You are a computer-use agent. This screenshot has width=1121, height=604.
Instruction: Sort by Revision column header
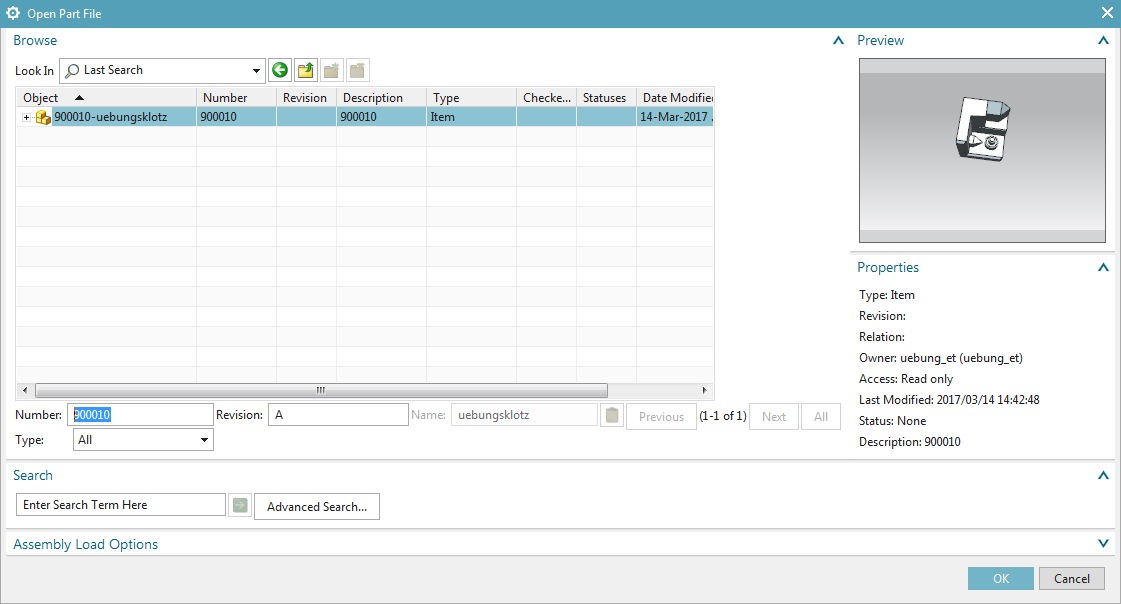[307, 97]
